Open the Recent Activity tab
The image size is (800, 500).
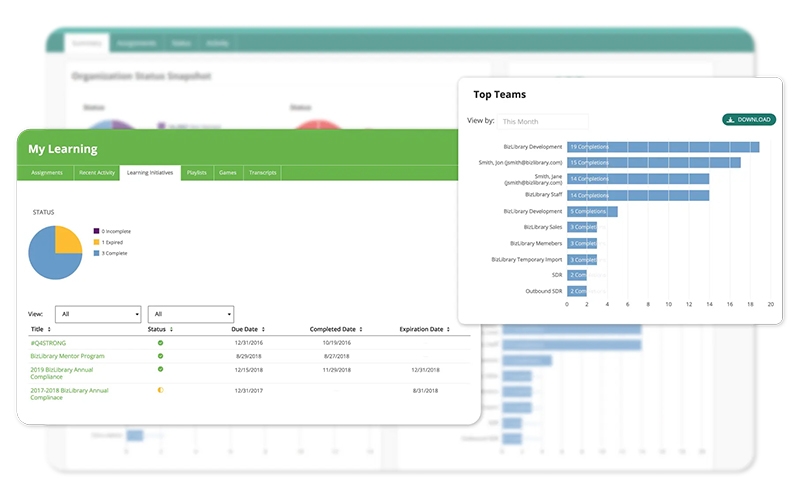[97, 173]
